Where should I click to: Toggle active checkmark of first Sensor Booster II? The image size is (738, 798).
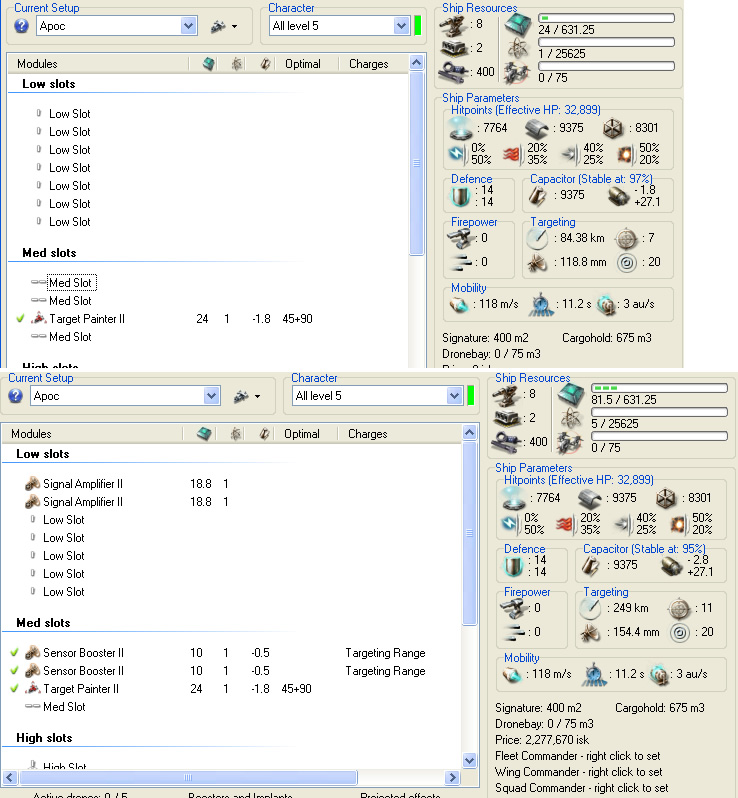(x=14, y=652)
